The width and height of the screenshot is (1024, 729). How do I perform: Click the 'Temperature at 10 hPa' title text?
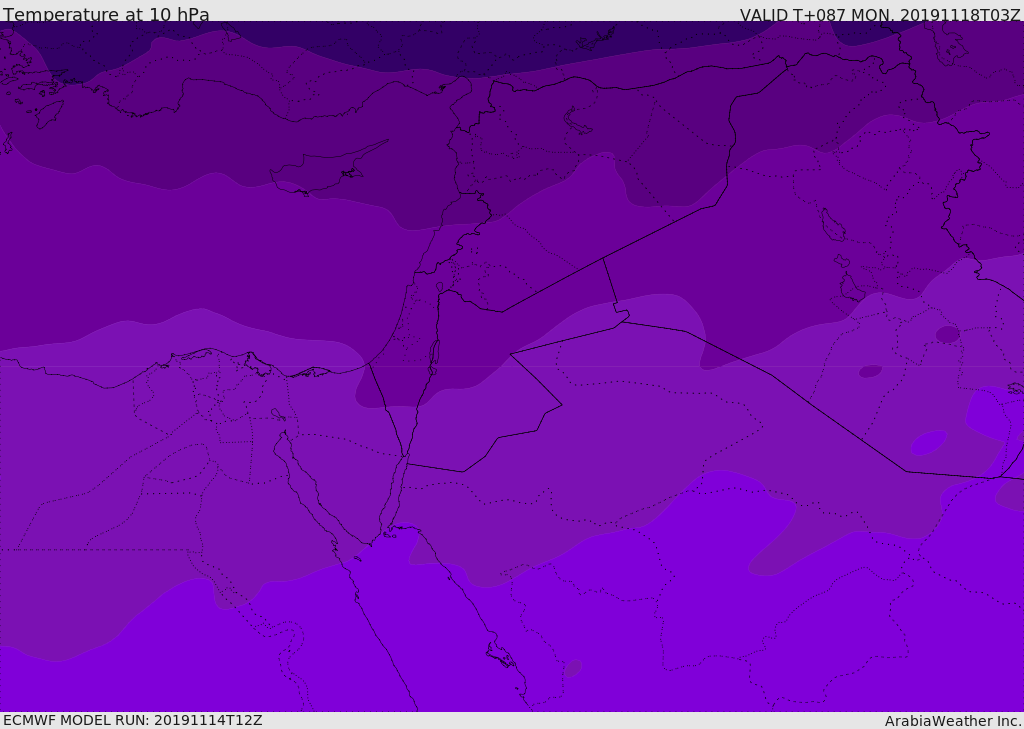106,14
